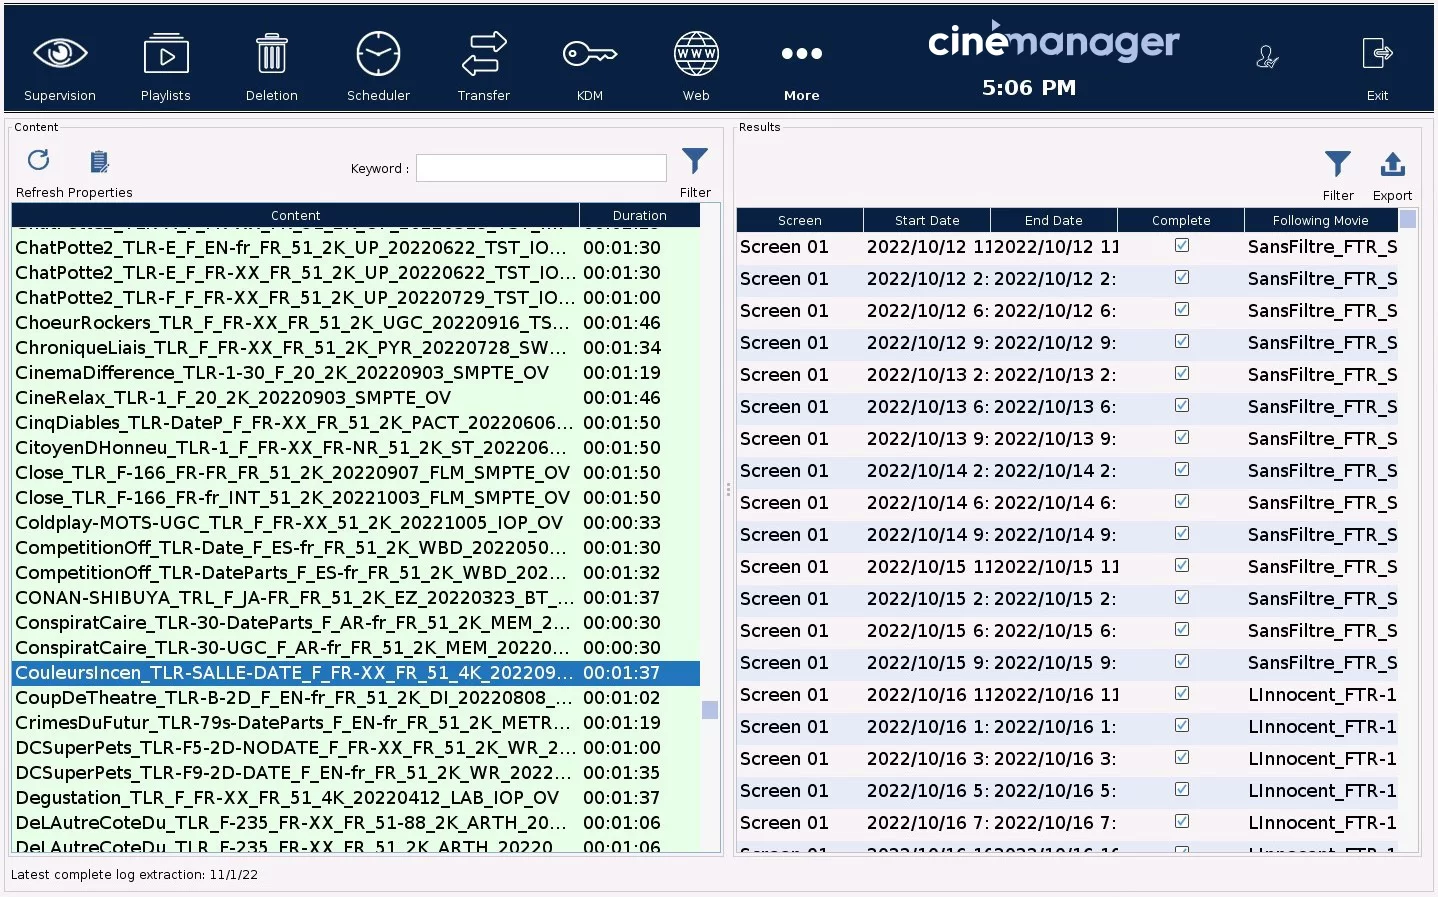The width and height of the screenshot is (1438, 897).
Task: Toggle Complete checkbox in first results row
Action: click(1181, 246)
